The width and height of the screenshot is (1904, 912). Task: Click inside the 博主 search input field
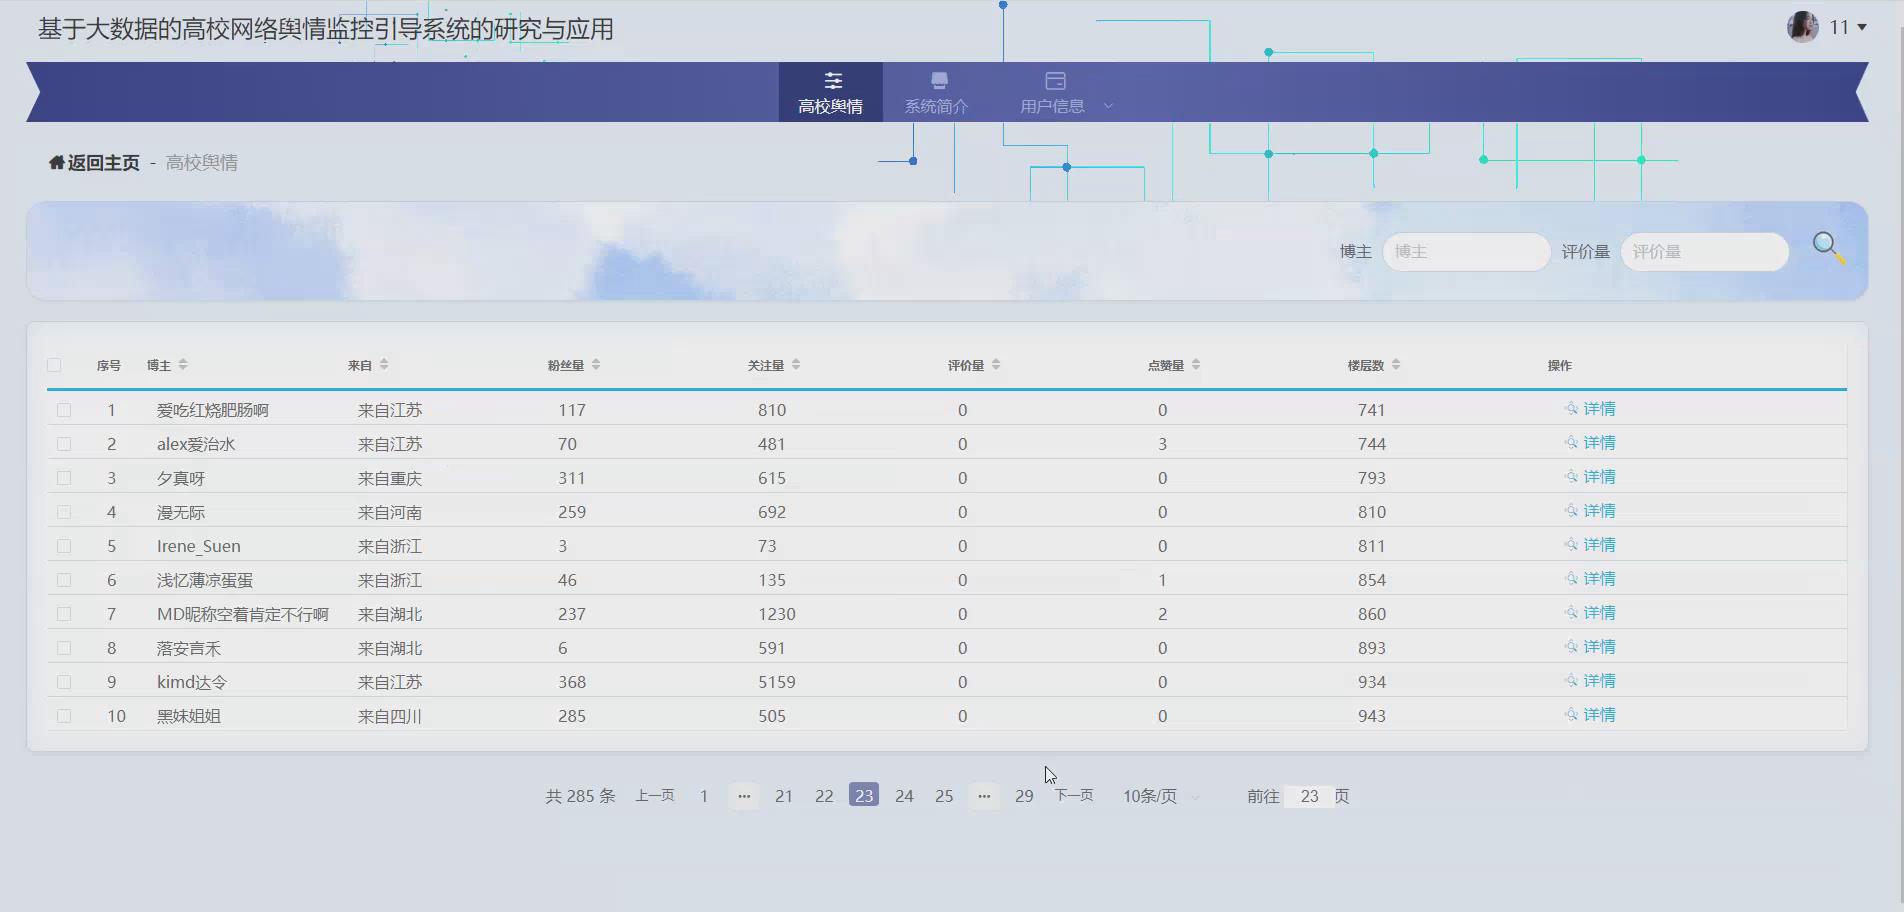coord(1465,251)
